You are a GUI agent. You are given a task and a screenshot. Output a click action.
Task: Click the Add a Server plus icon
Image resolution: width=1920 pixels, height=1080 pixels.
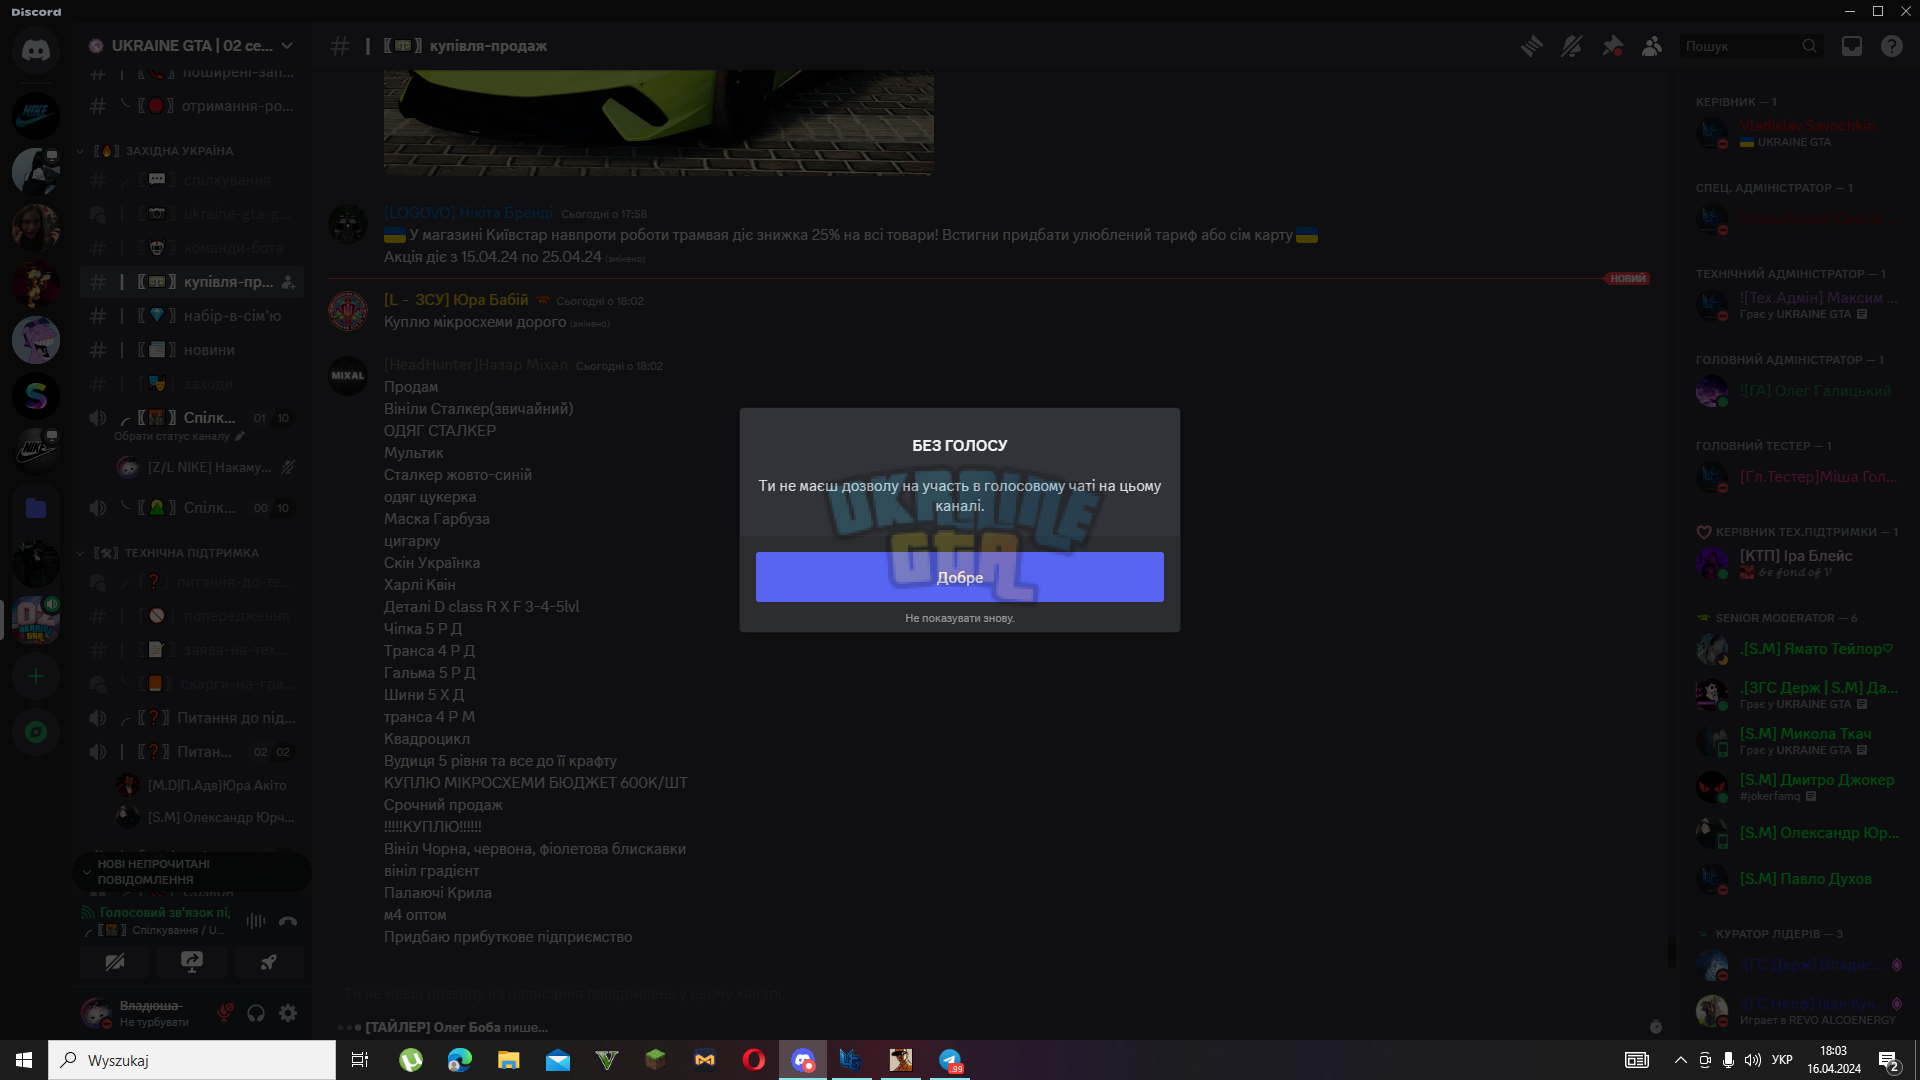pos(36,677)
